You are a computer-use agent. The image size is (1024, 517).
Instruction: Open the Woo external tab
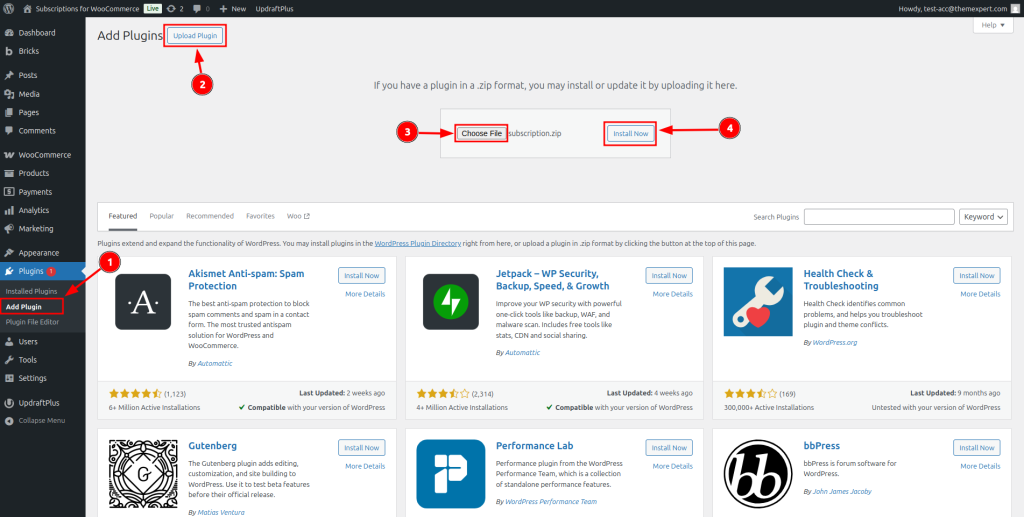point(298,216)
